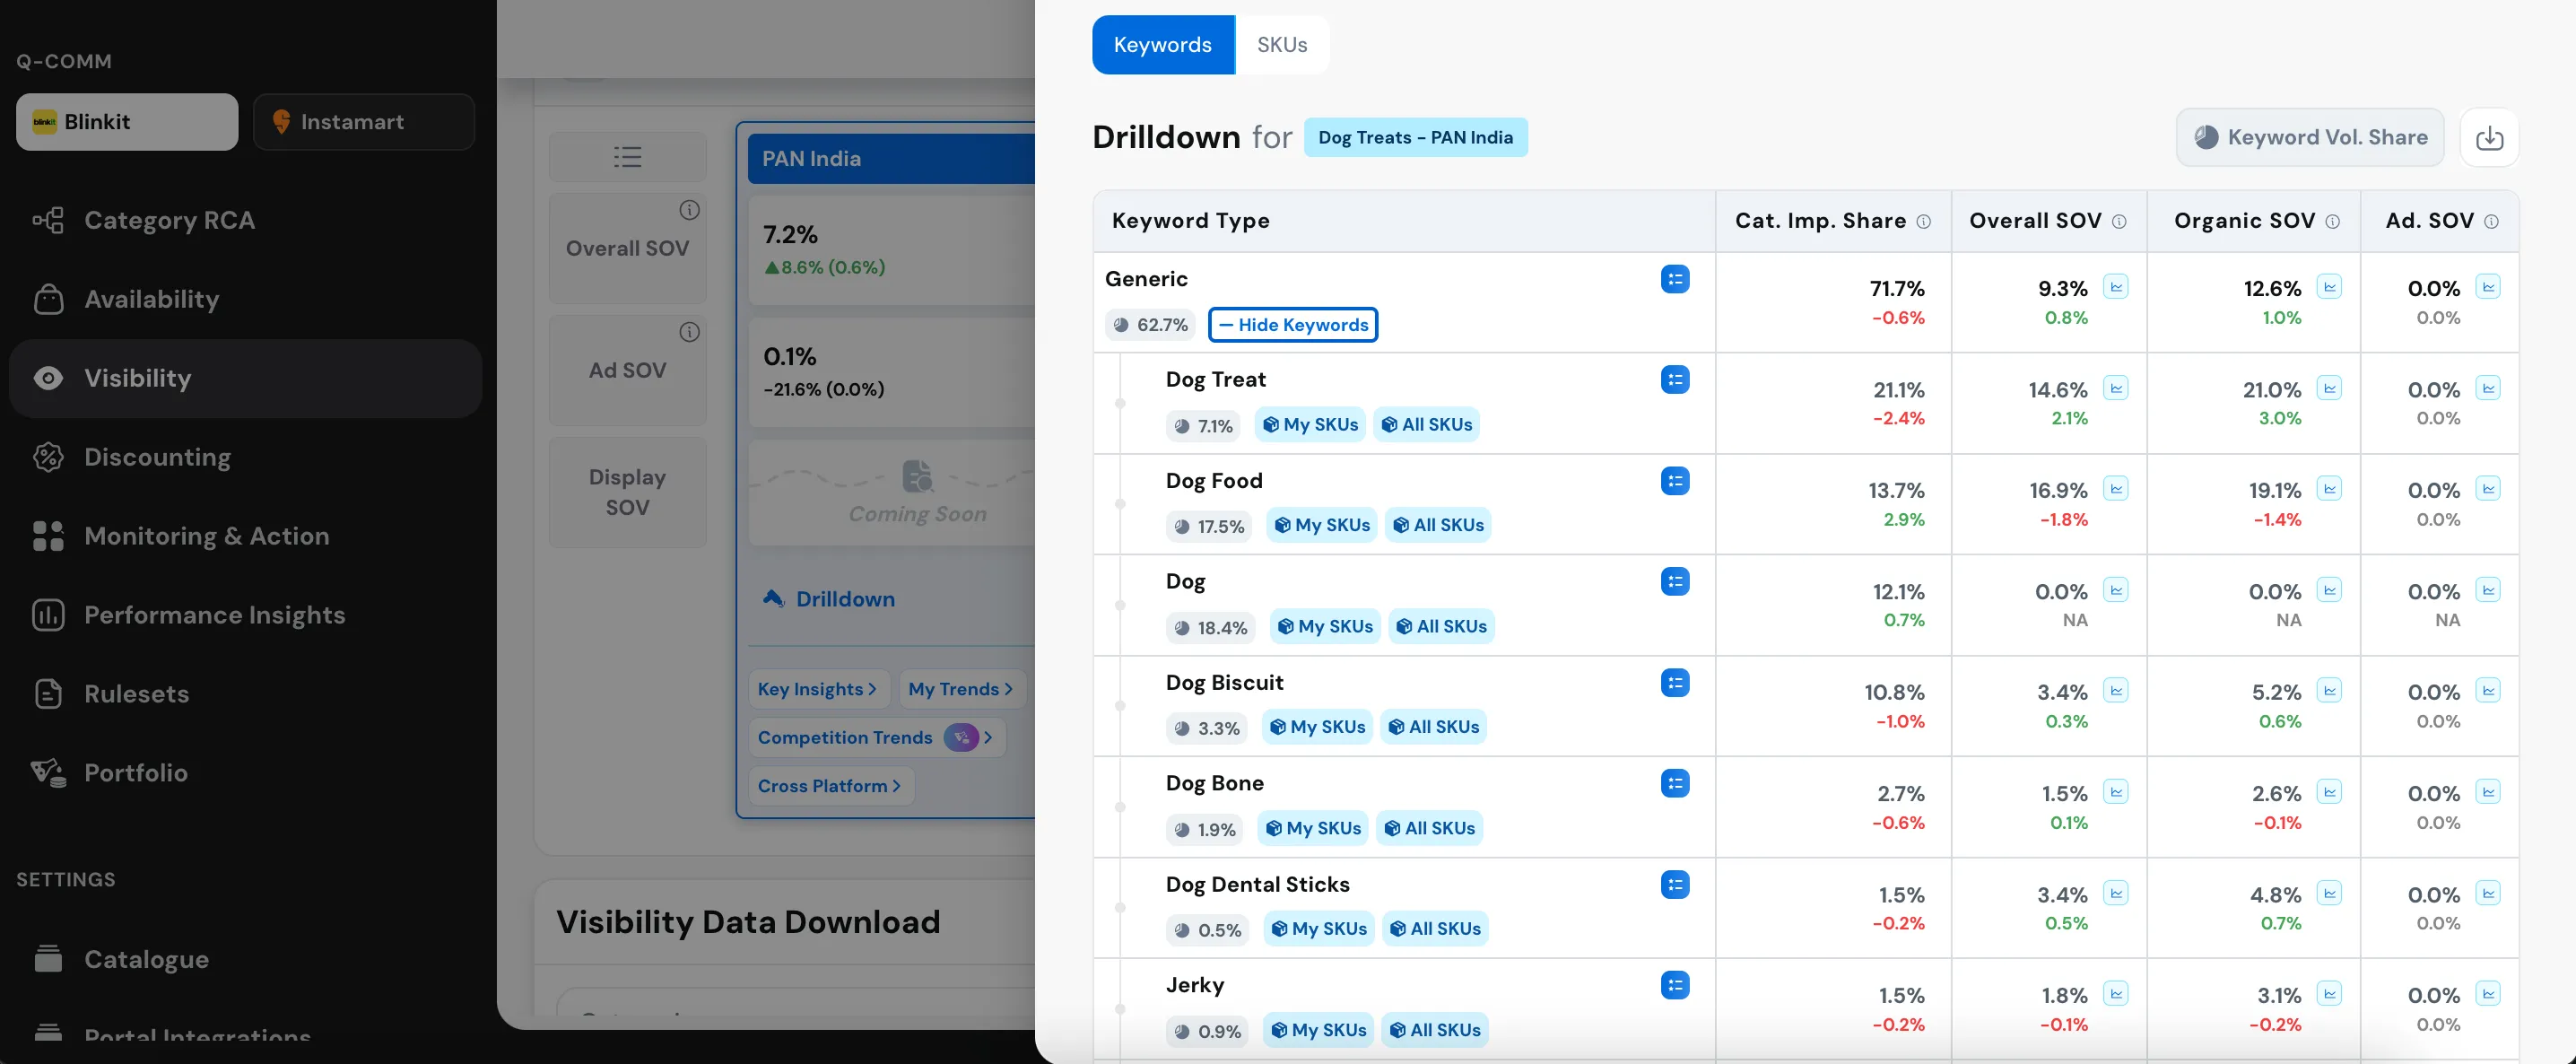The image size is (2576, 1064).
Task: Open trend chart for Dog Food Organic SOV
Action: [2329, 489]
